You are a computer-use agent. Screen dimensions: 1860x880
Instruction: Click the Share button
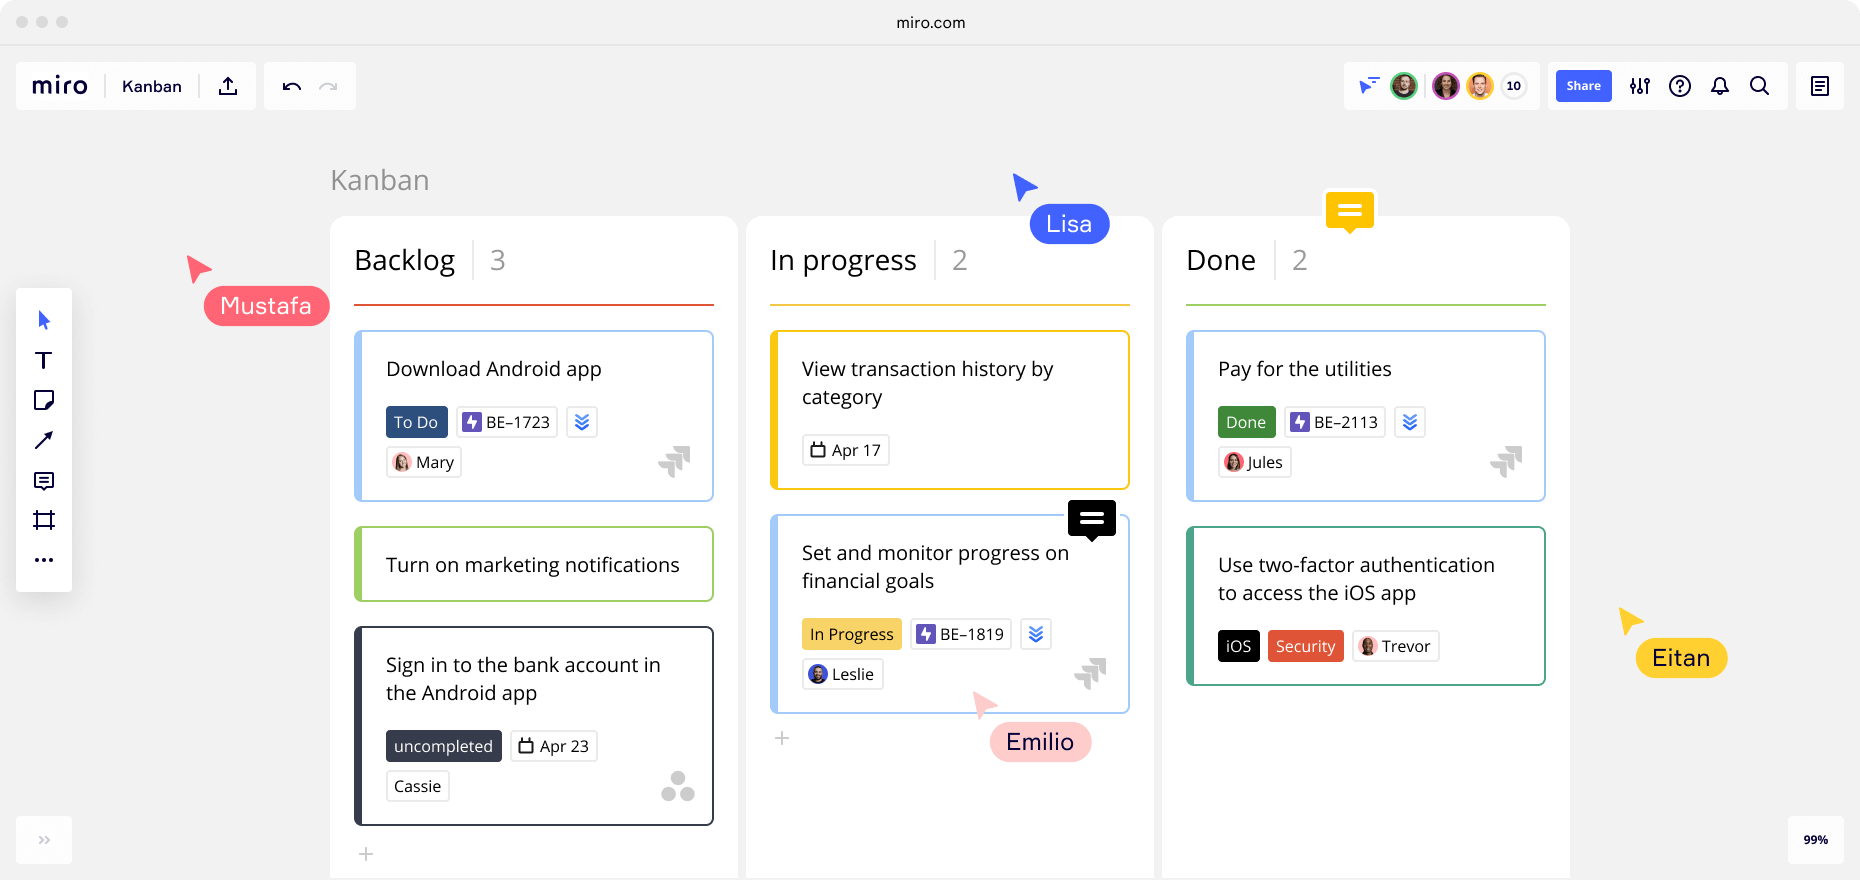click(x=1584, y=86)
